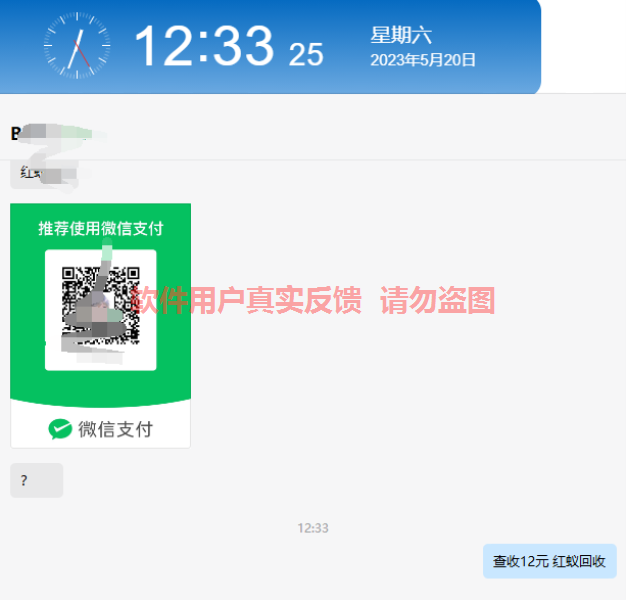
Task: Open the WeChat Pay QR image message
Action: point(101,326)
